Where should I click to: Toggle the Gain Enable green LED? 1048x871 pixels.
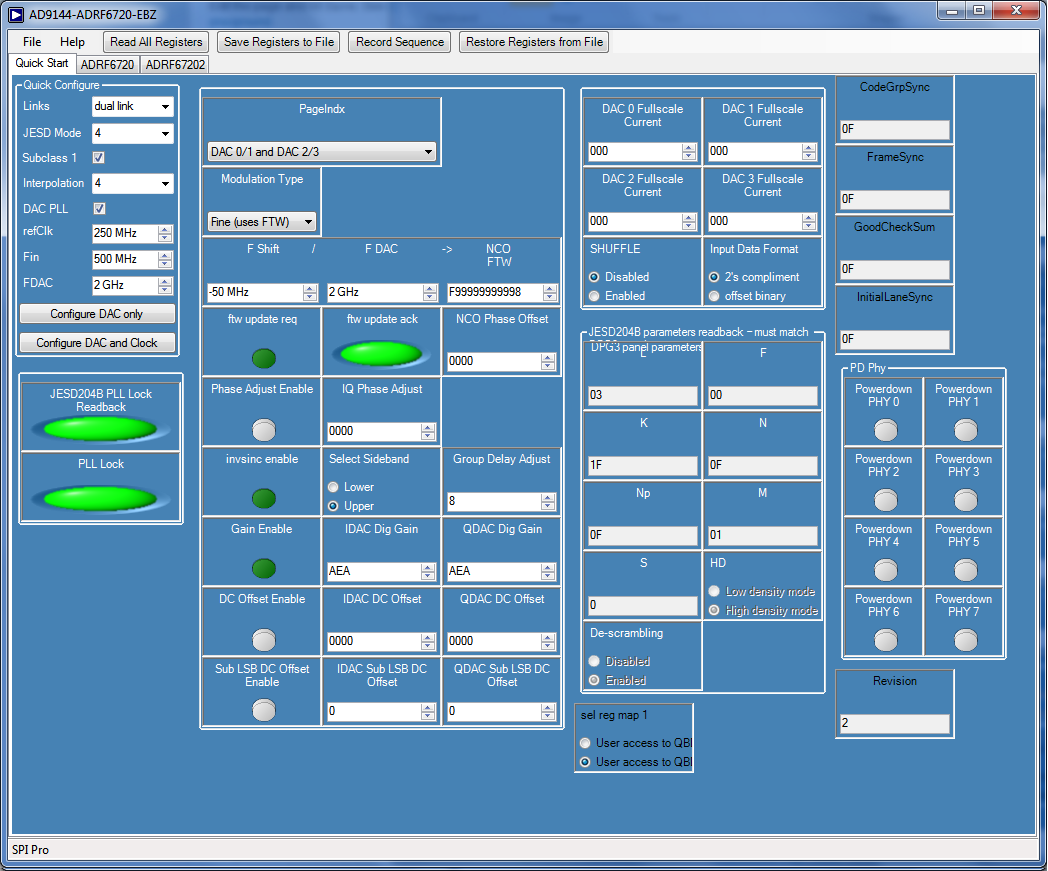[262, 568]
